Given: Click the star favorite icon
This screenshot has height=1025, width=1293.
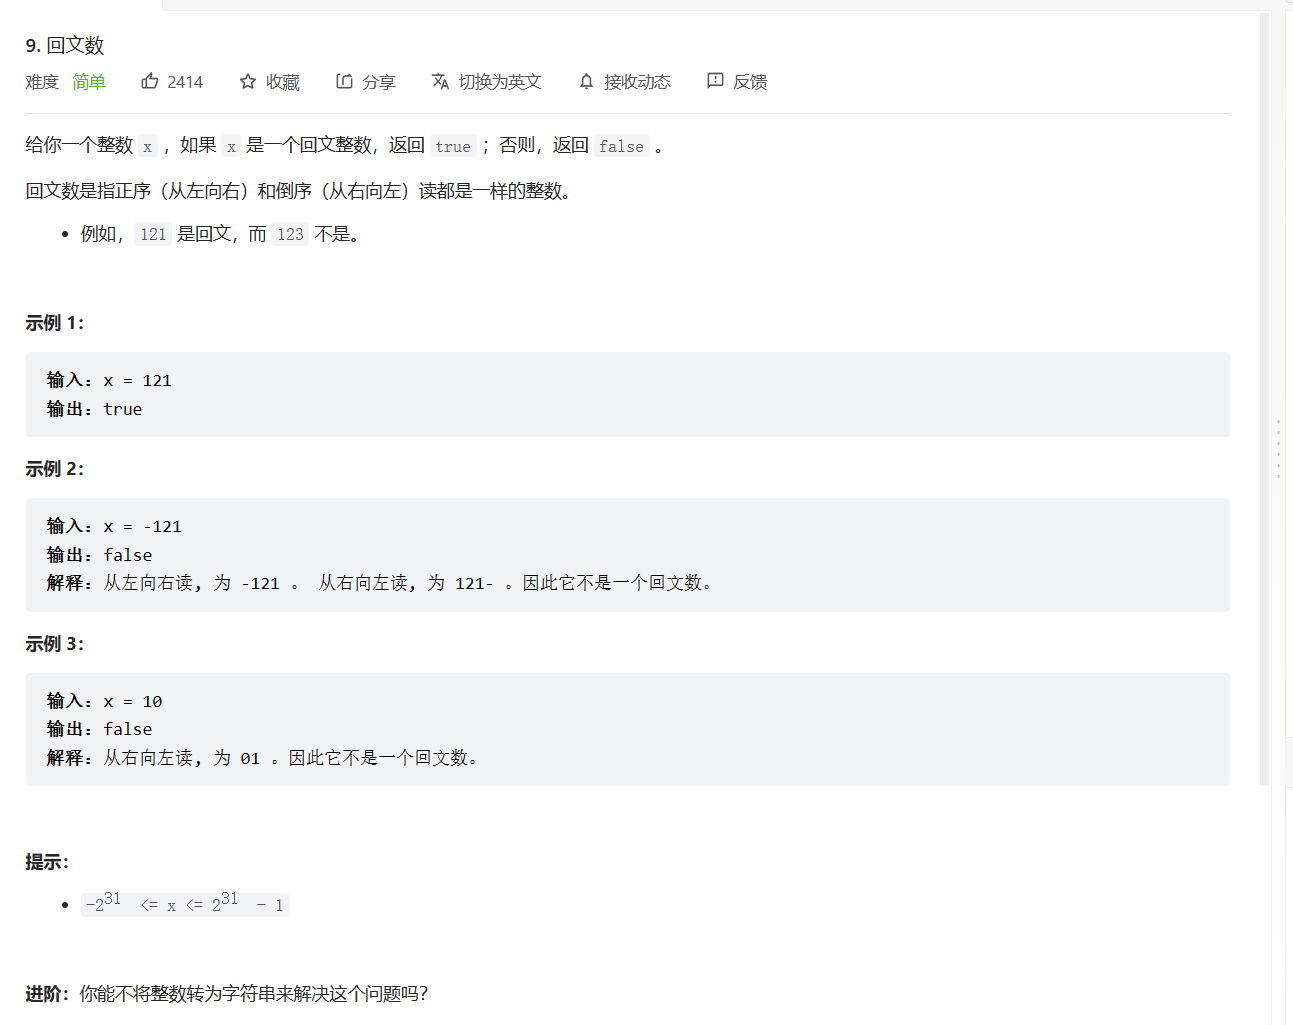Looking at the screenshot, I should click(x=248, y=82).
